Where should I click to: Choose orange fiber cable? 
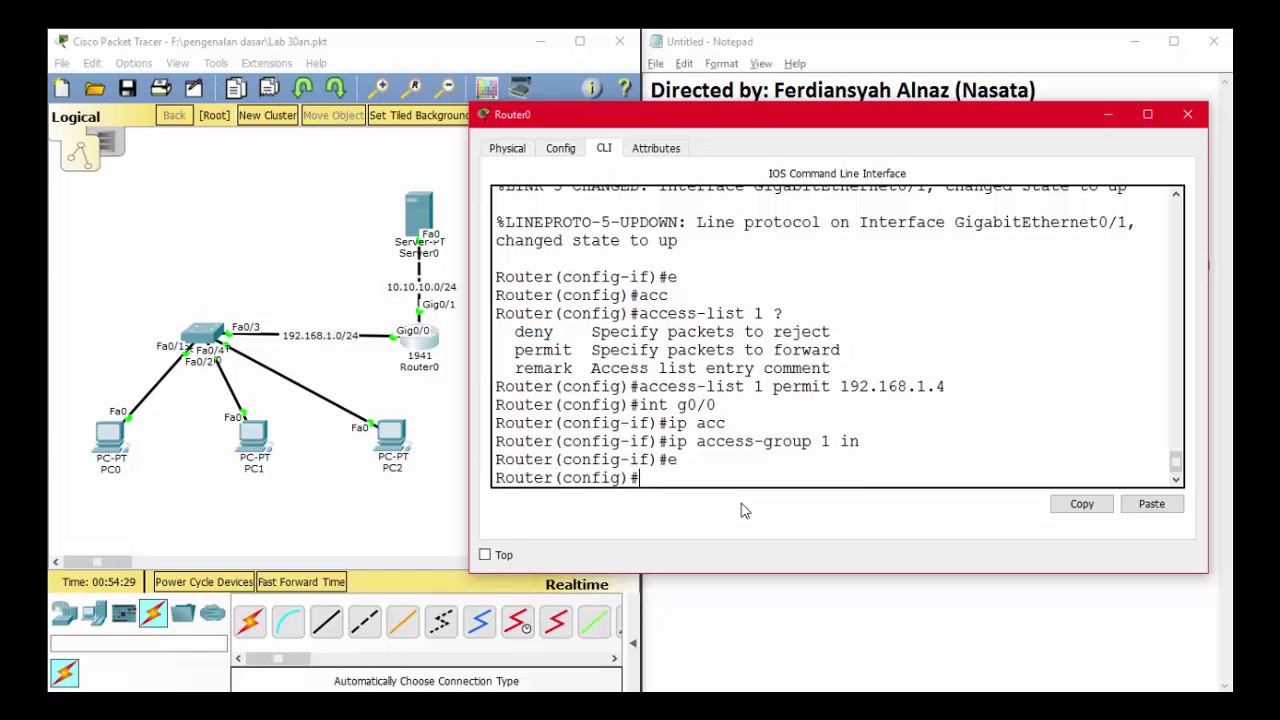tap(402, 622)
